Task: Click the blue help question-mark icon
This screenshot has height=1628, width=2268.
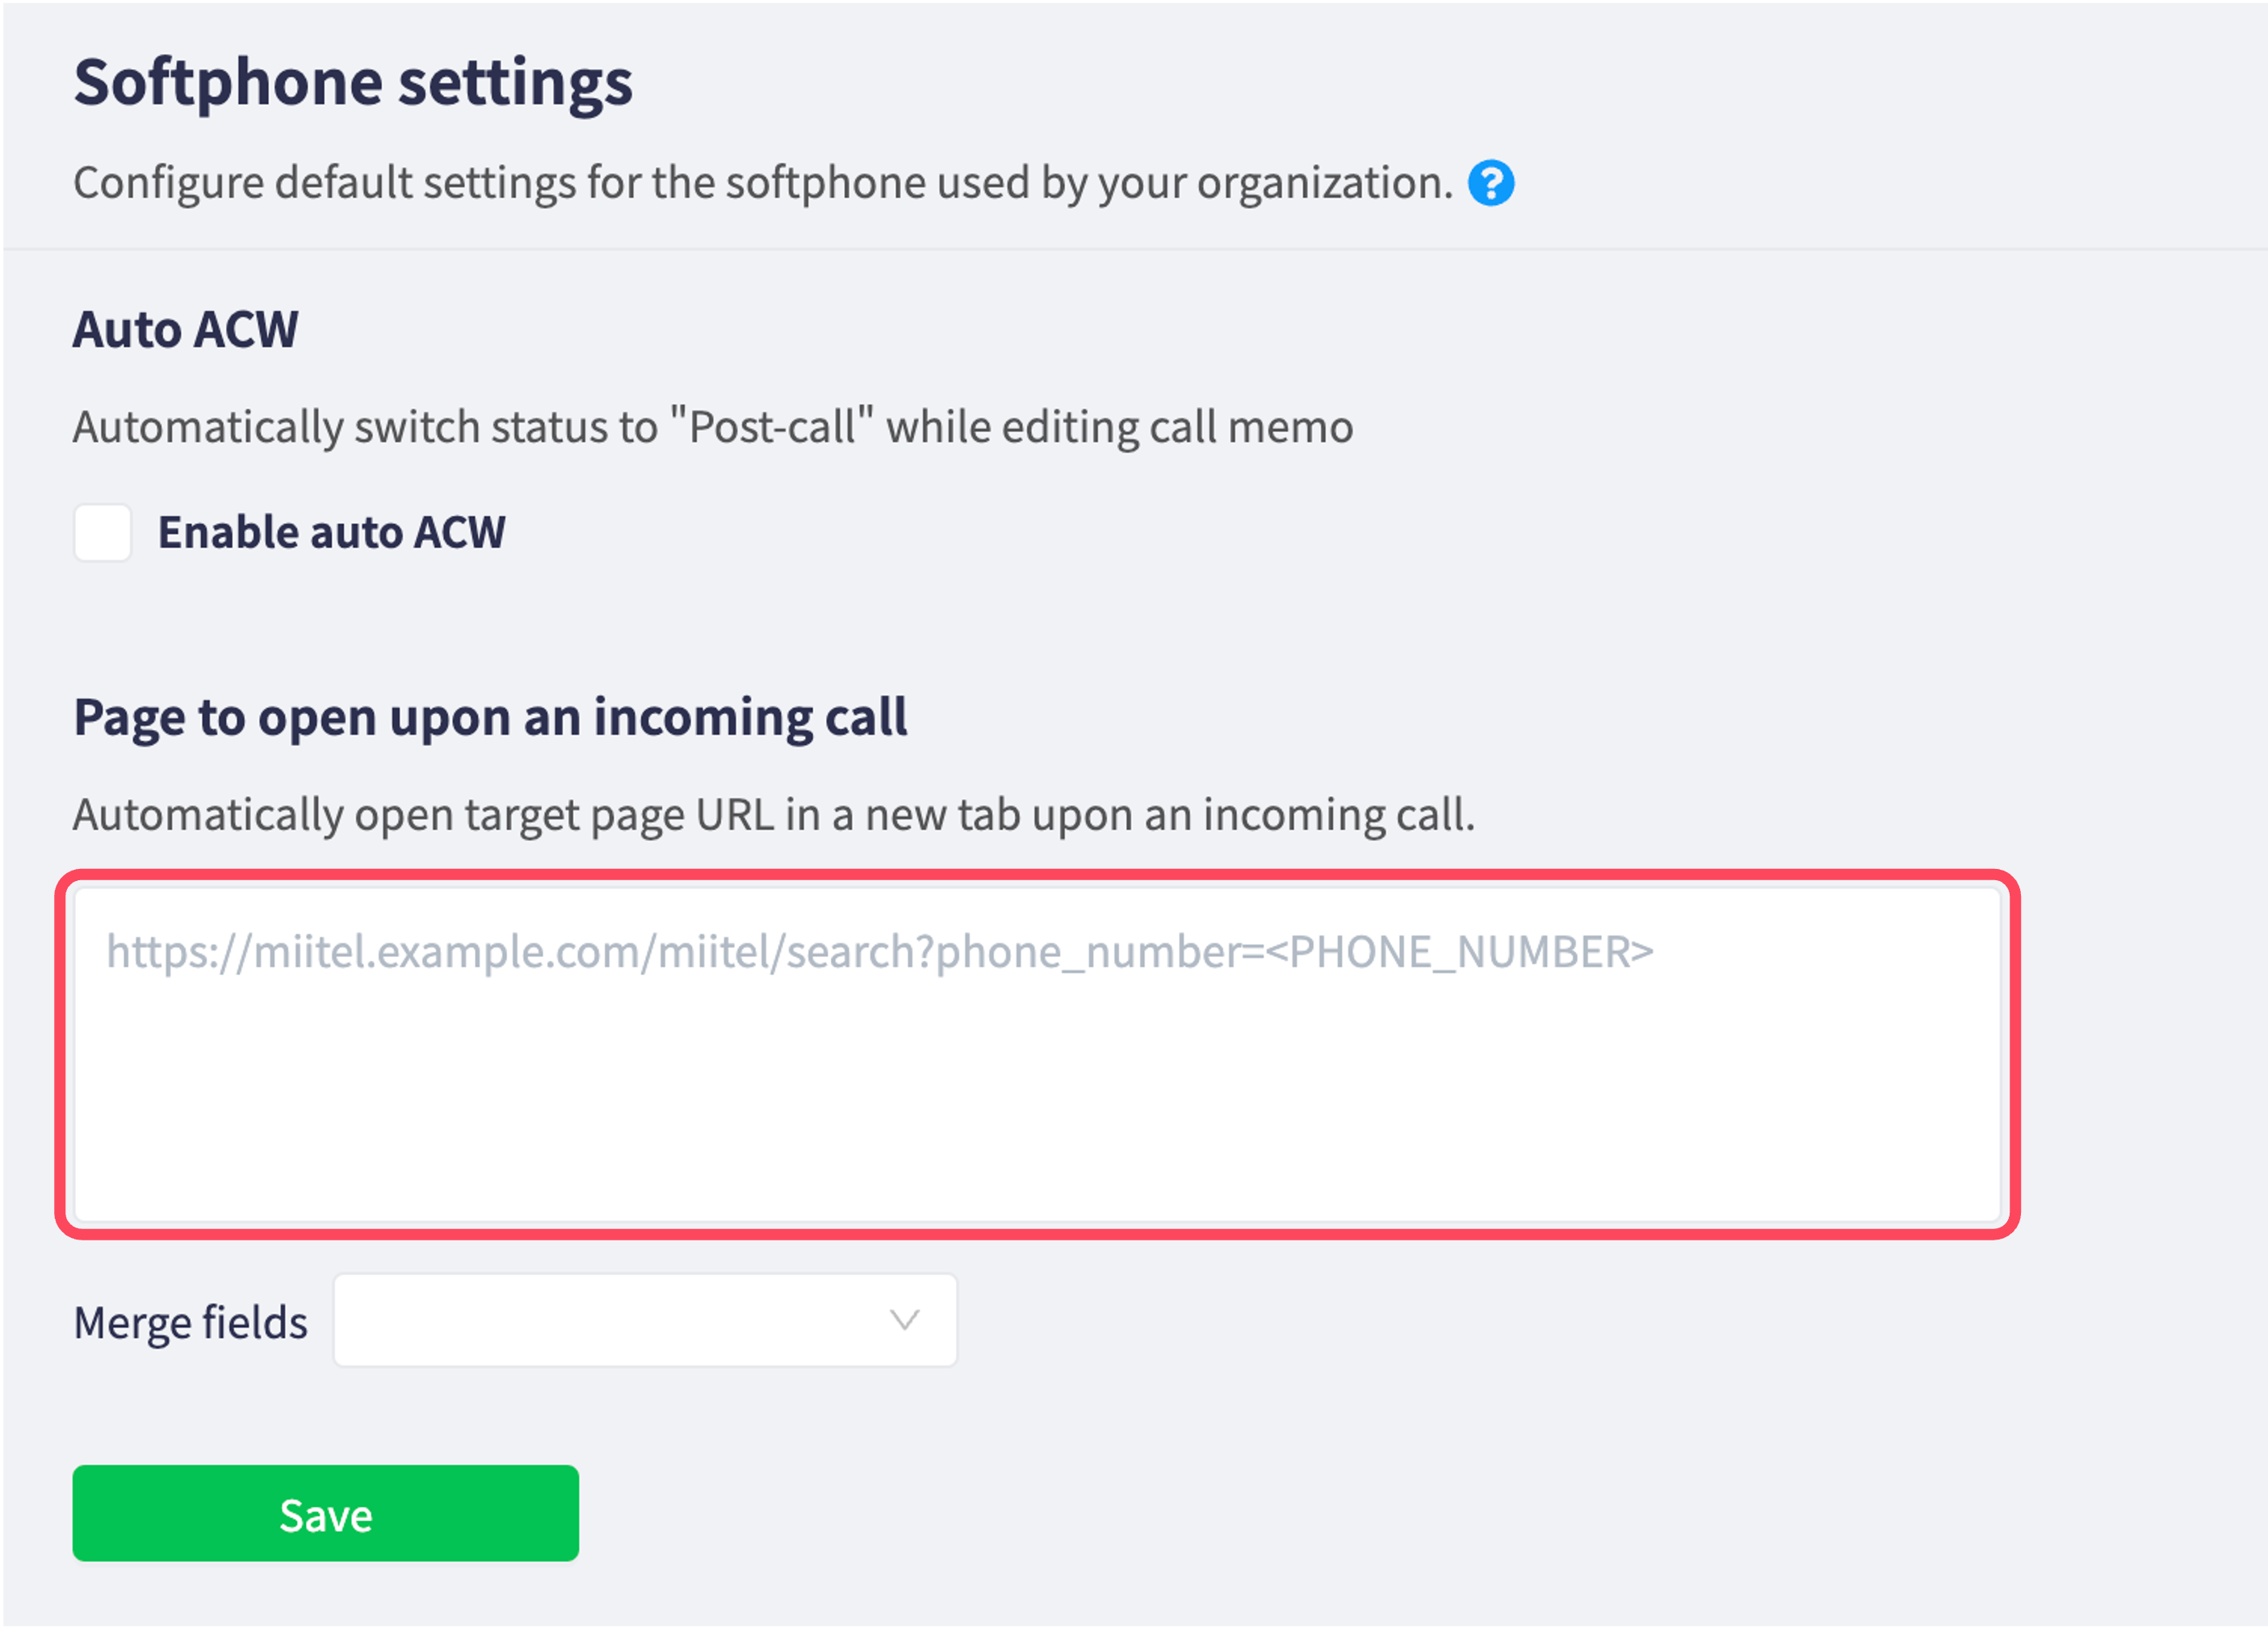Action: click(1490, 183)
